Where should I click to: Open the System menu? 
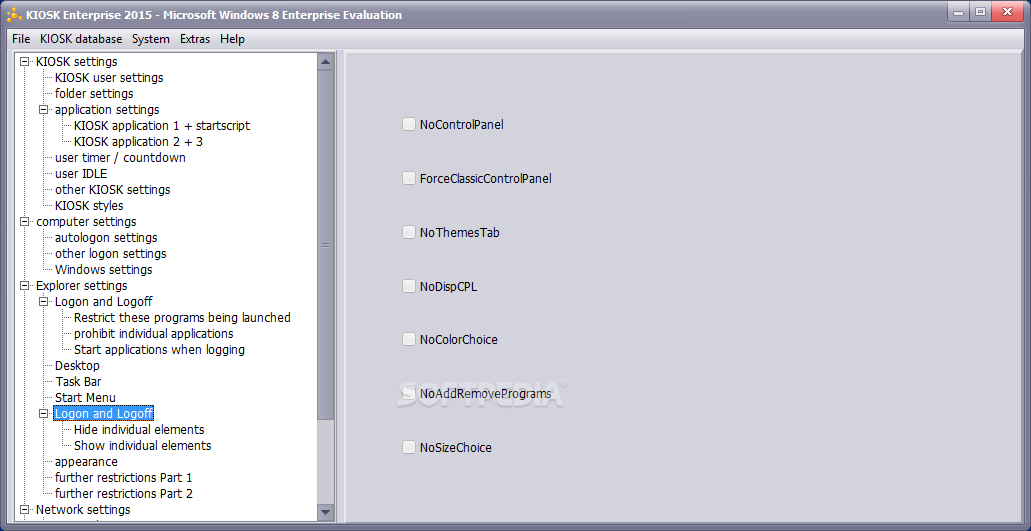(151, 39)
